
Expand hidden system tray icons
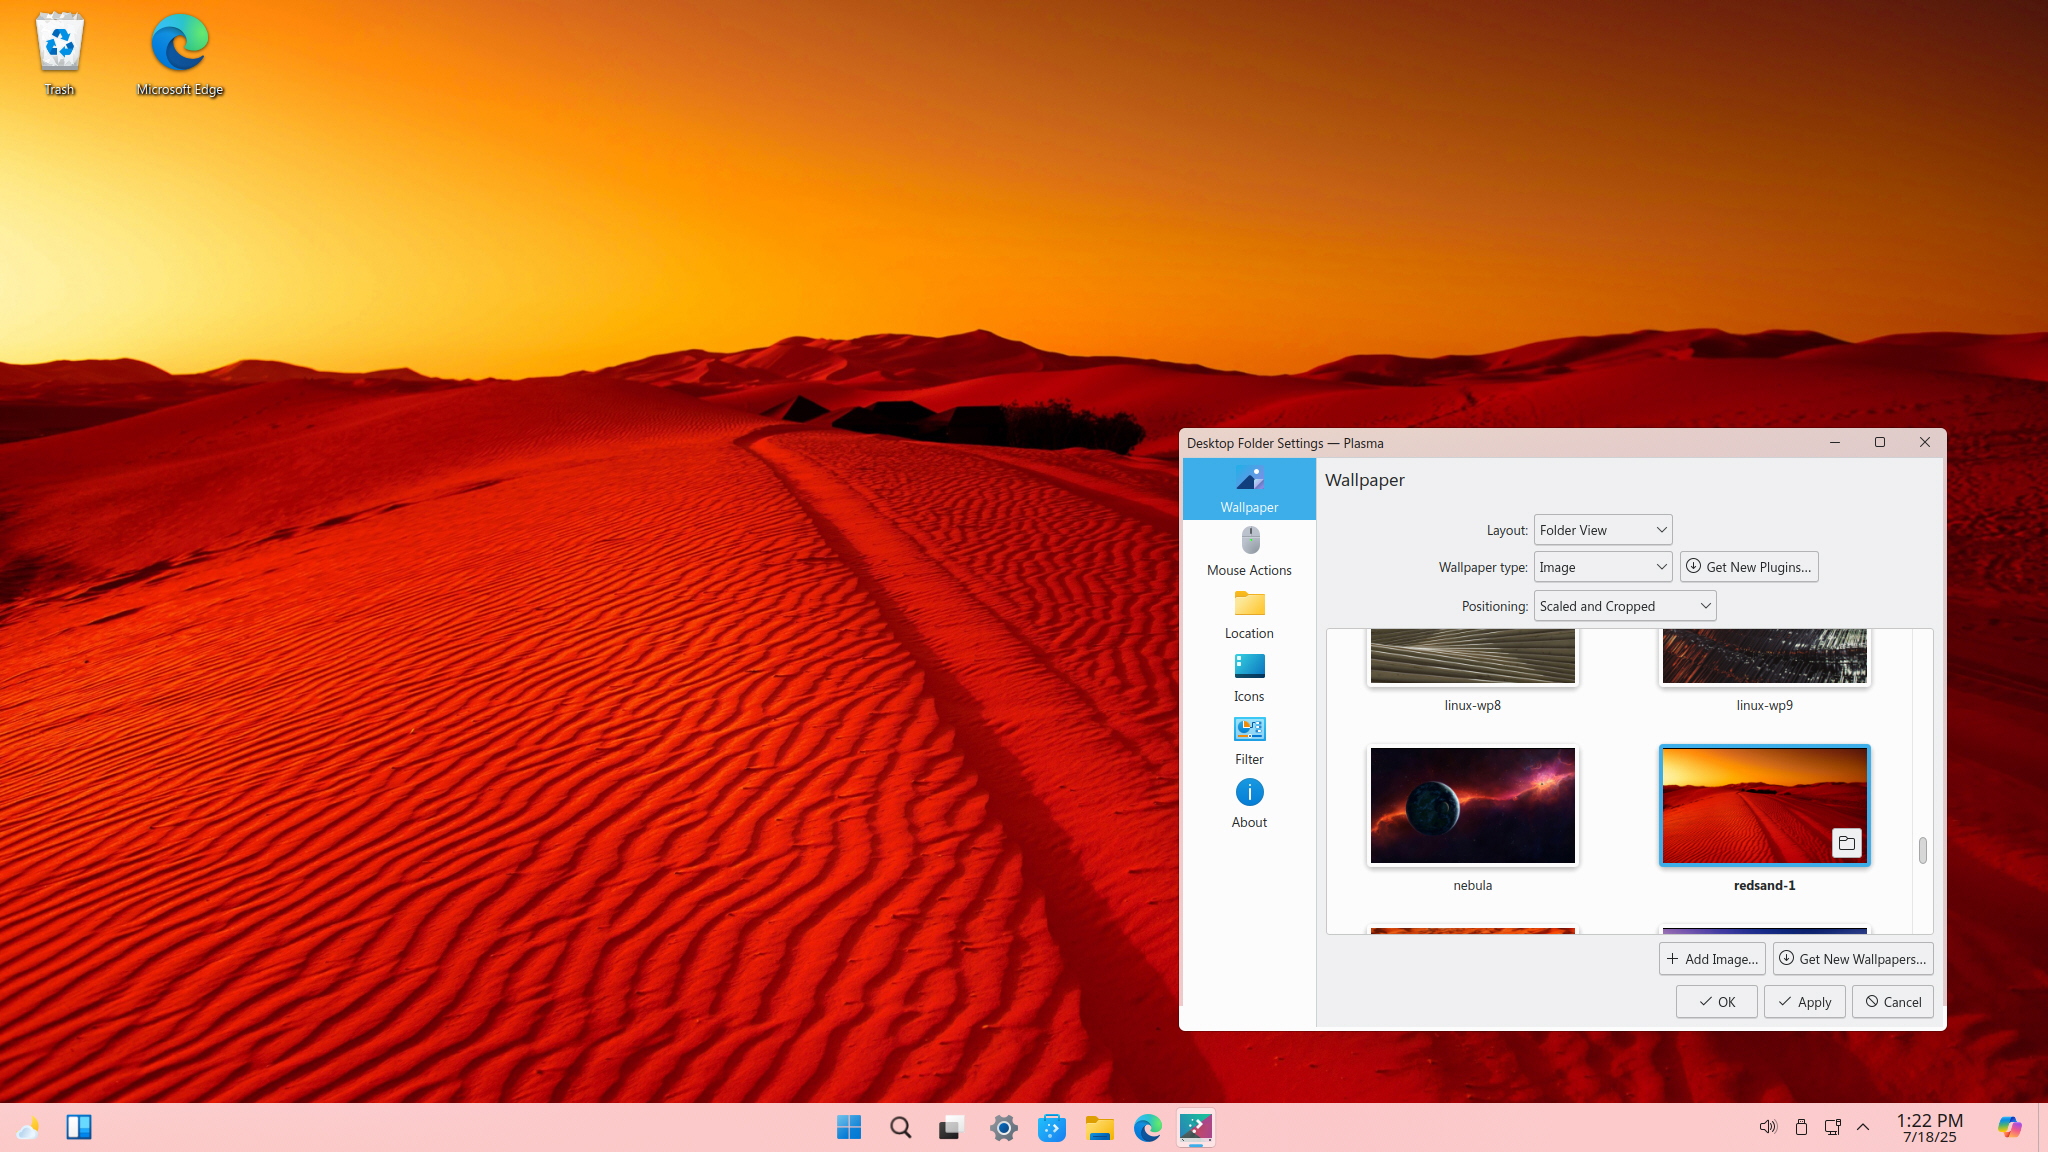(x=1864, y=1127)
